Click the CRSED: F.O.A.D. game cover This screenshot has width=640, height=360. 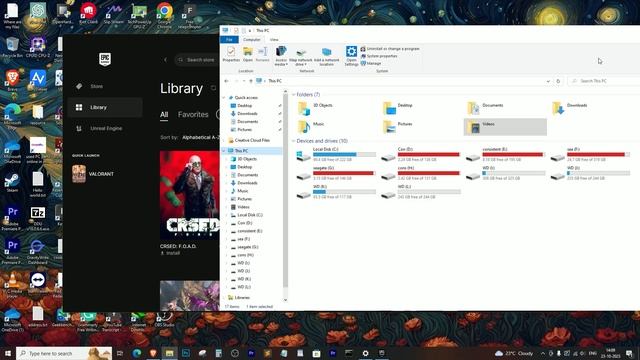190,196
